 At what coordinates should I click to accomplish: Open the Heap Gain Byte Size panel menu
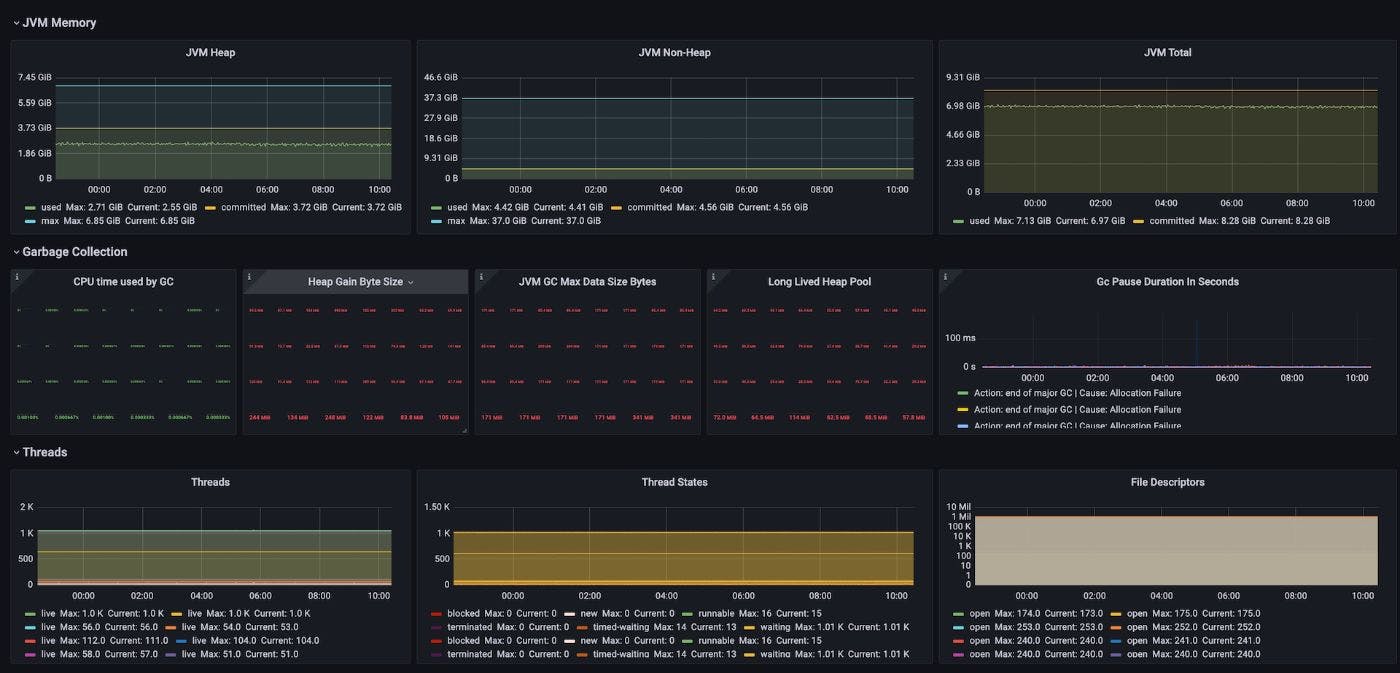pyautogui.click(x=409, y=281)
